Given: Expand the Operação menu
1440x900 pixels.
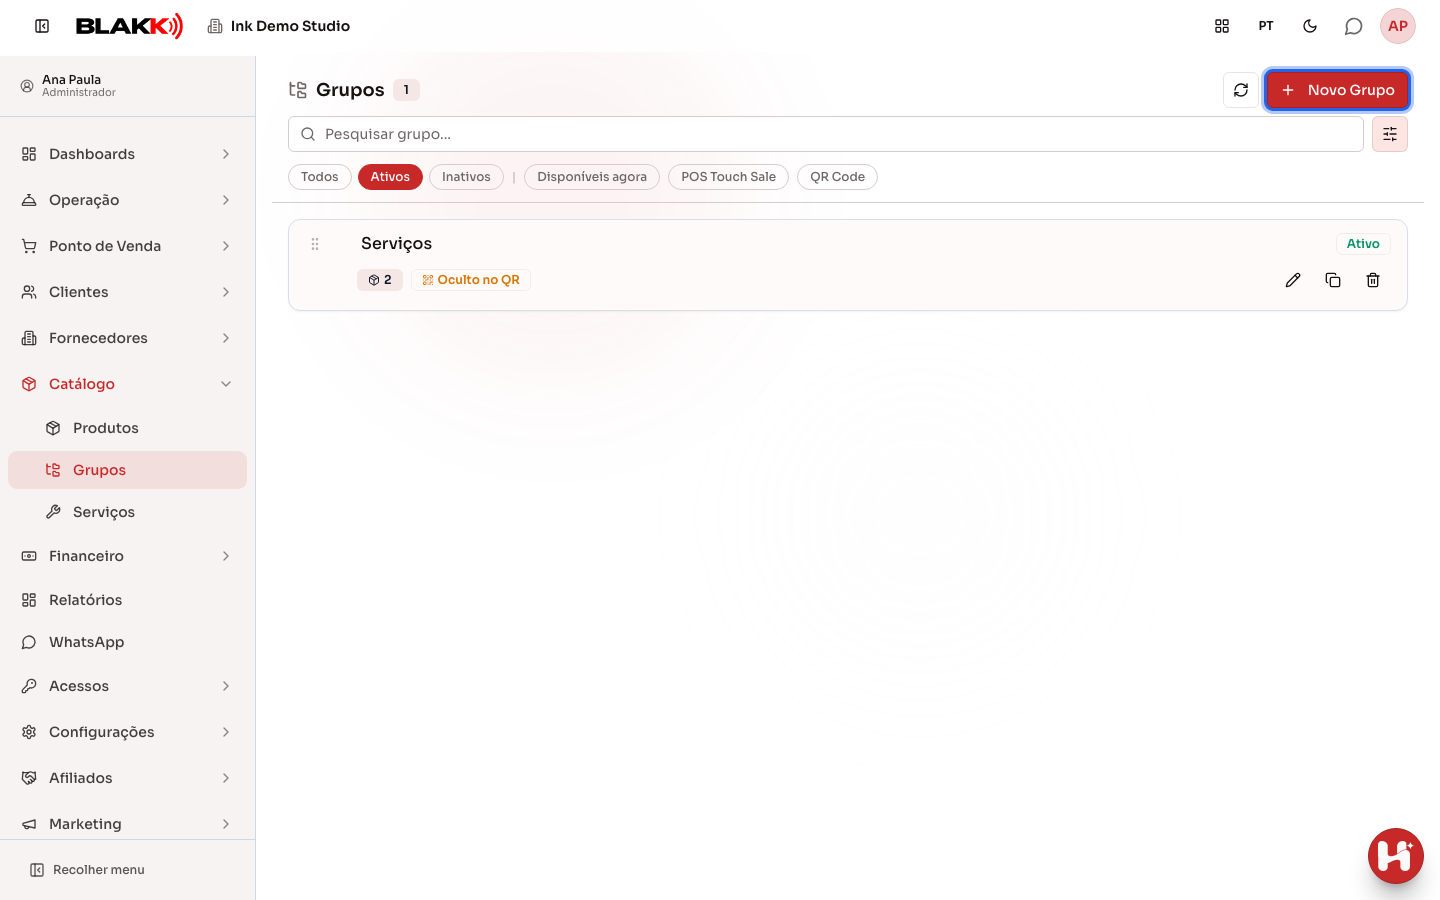Looking at the screenshot, I should point(127,200).
